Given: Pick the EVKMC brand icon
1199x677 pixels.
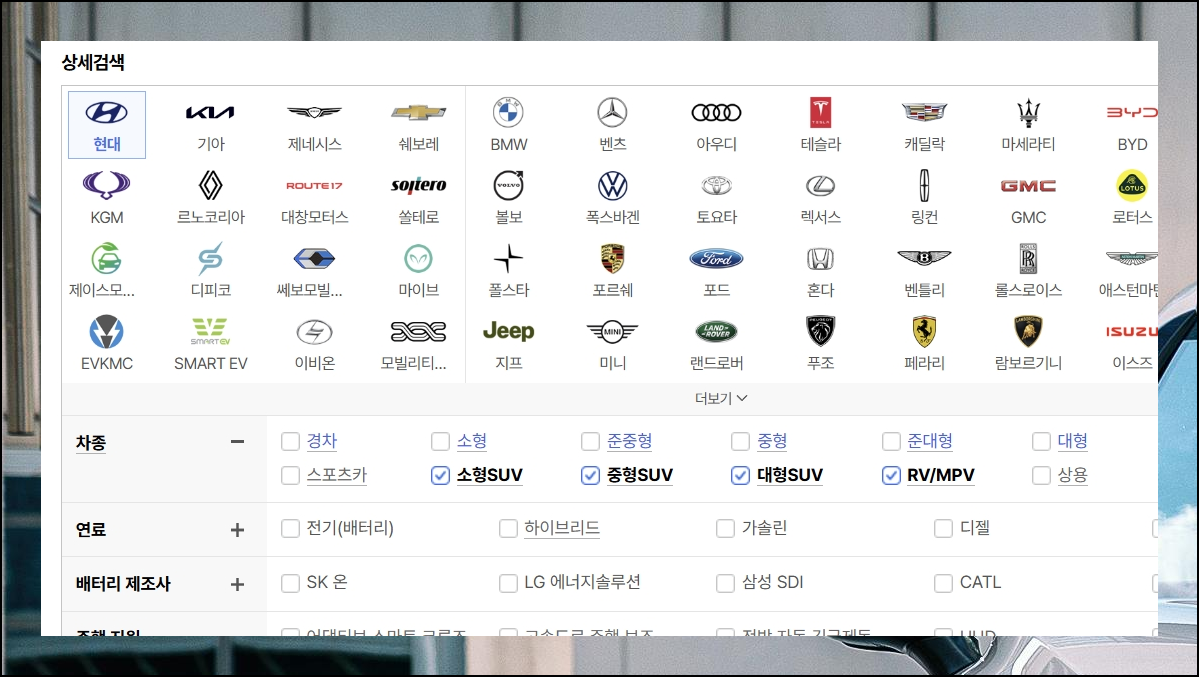Looking at the screenshot, I should pyautogui.click(x=106, y=331).
